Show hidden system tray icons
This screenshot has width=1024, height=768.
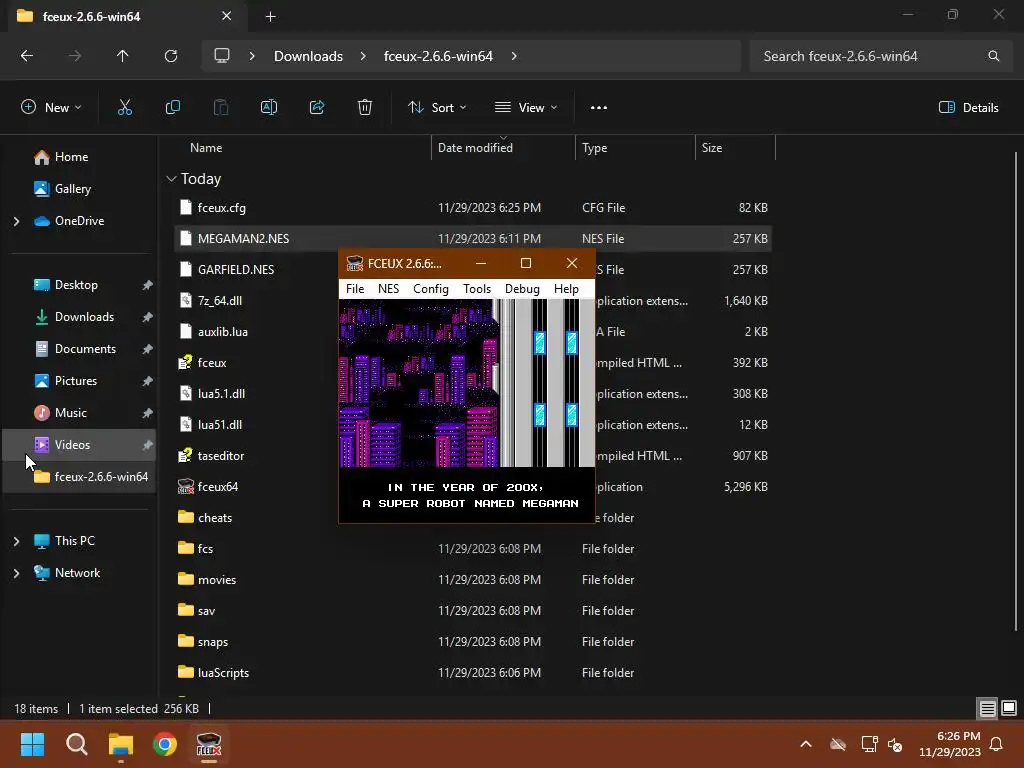pyautogui.click(x=806, y=744)
